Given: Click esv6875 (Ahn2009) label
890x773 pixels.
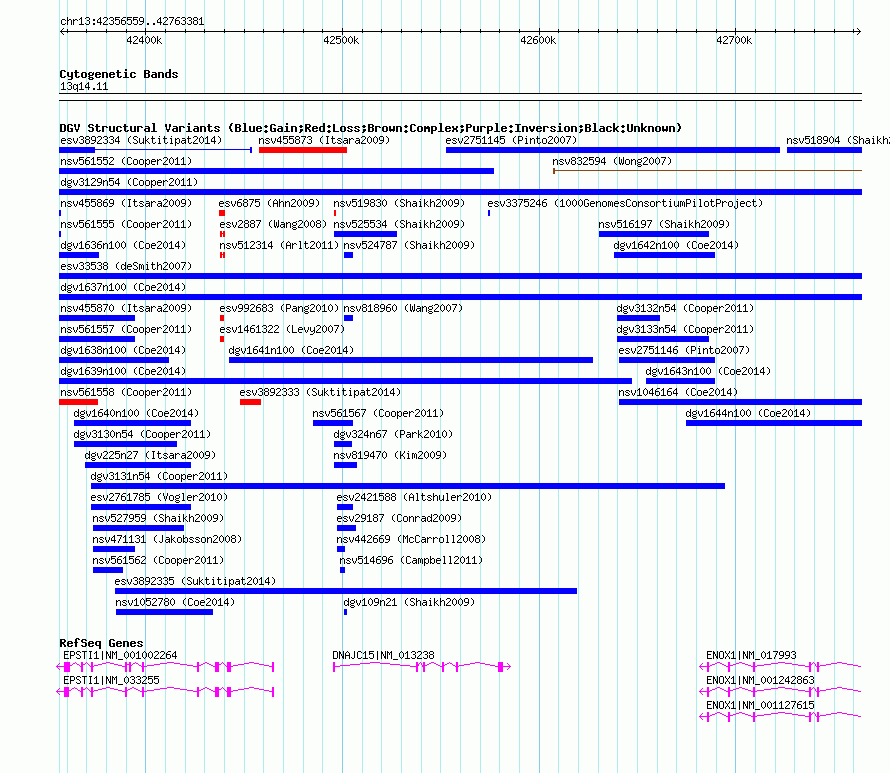Looking at the screenshot, I should point(269,203).
